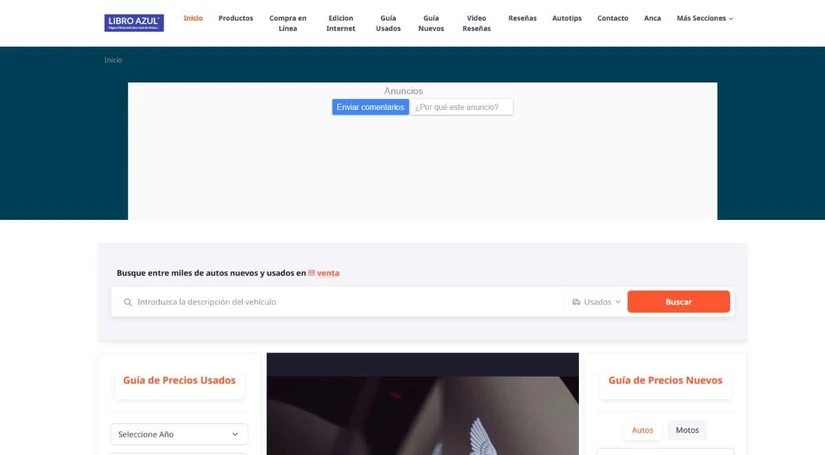The image size is (825, 455).
Task: Click the magnifier icon in search bar
Action: 128,302
